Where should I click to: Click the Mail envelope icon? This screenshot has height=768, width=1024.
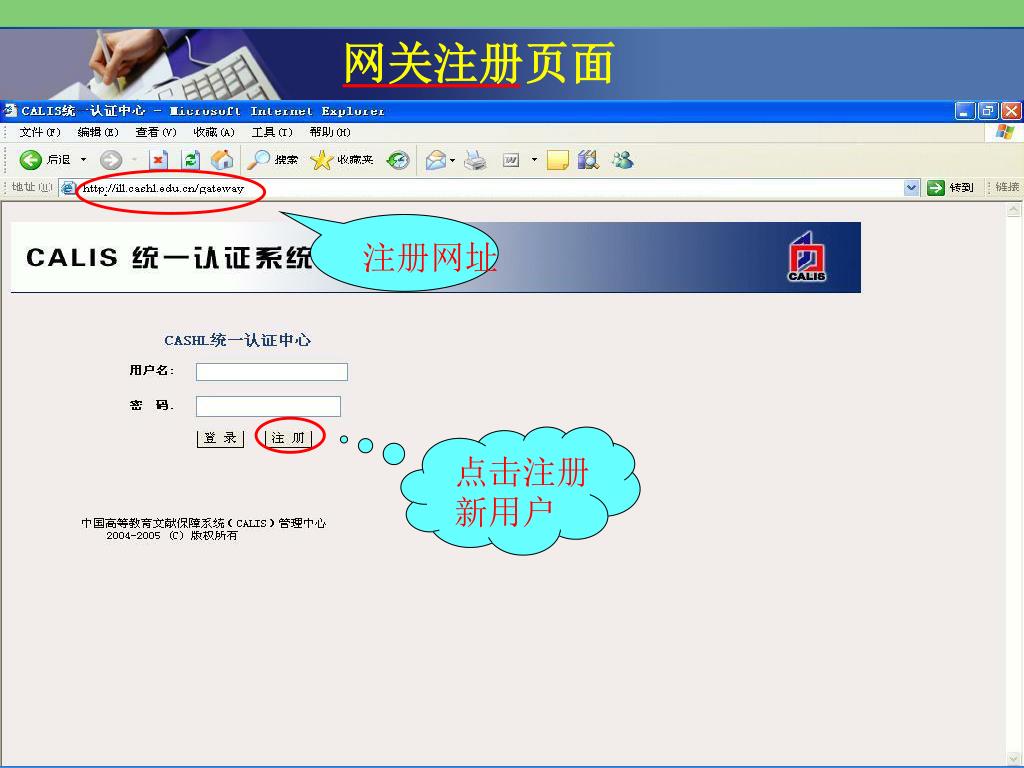pos(436,159)
